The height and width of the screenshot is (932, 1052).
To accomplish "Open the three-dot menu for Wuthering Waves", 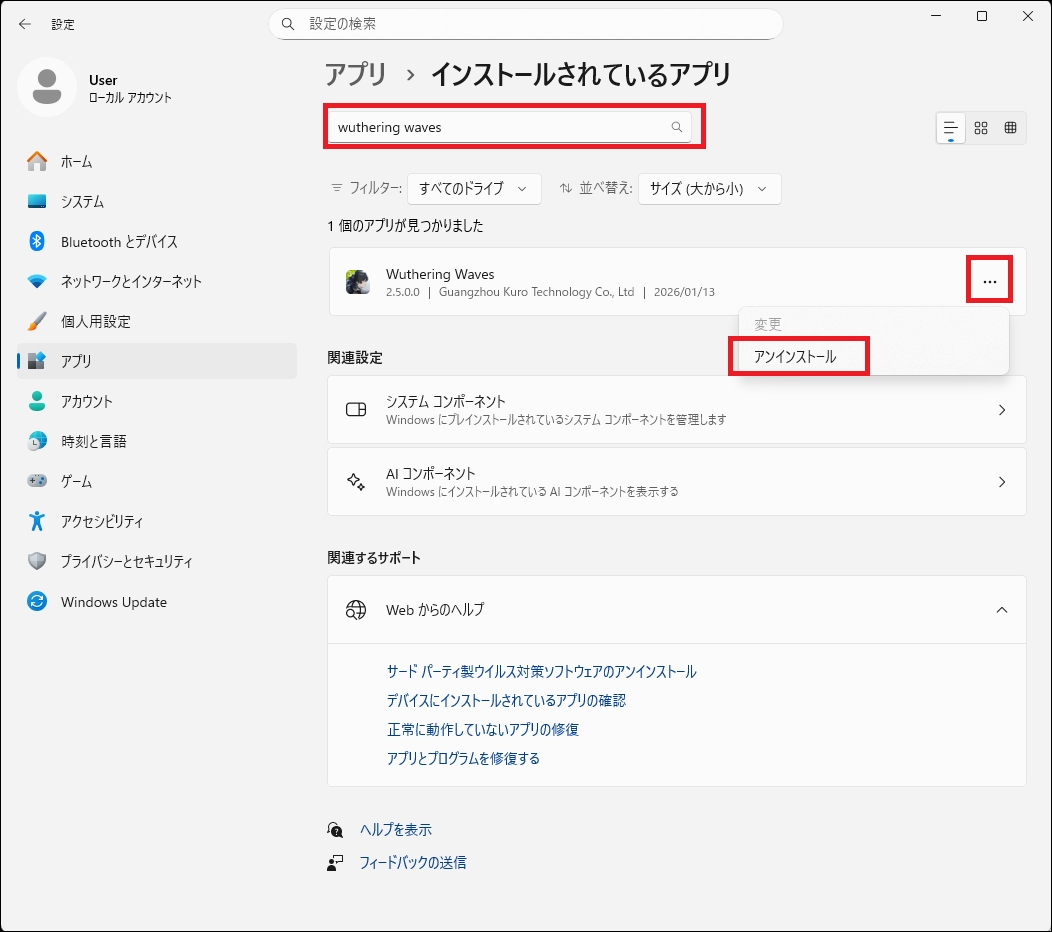I will 989,282.
